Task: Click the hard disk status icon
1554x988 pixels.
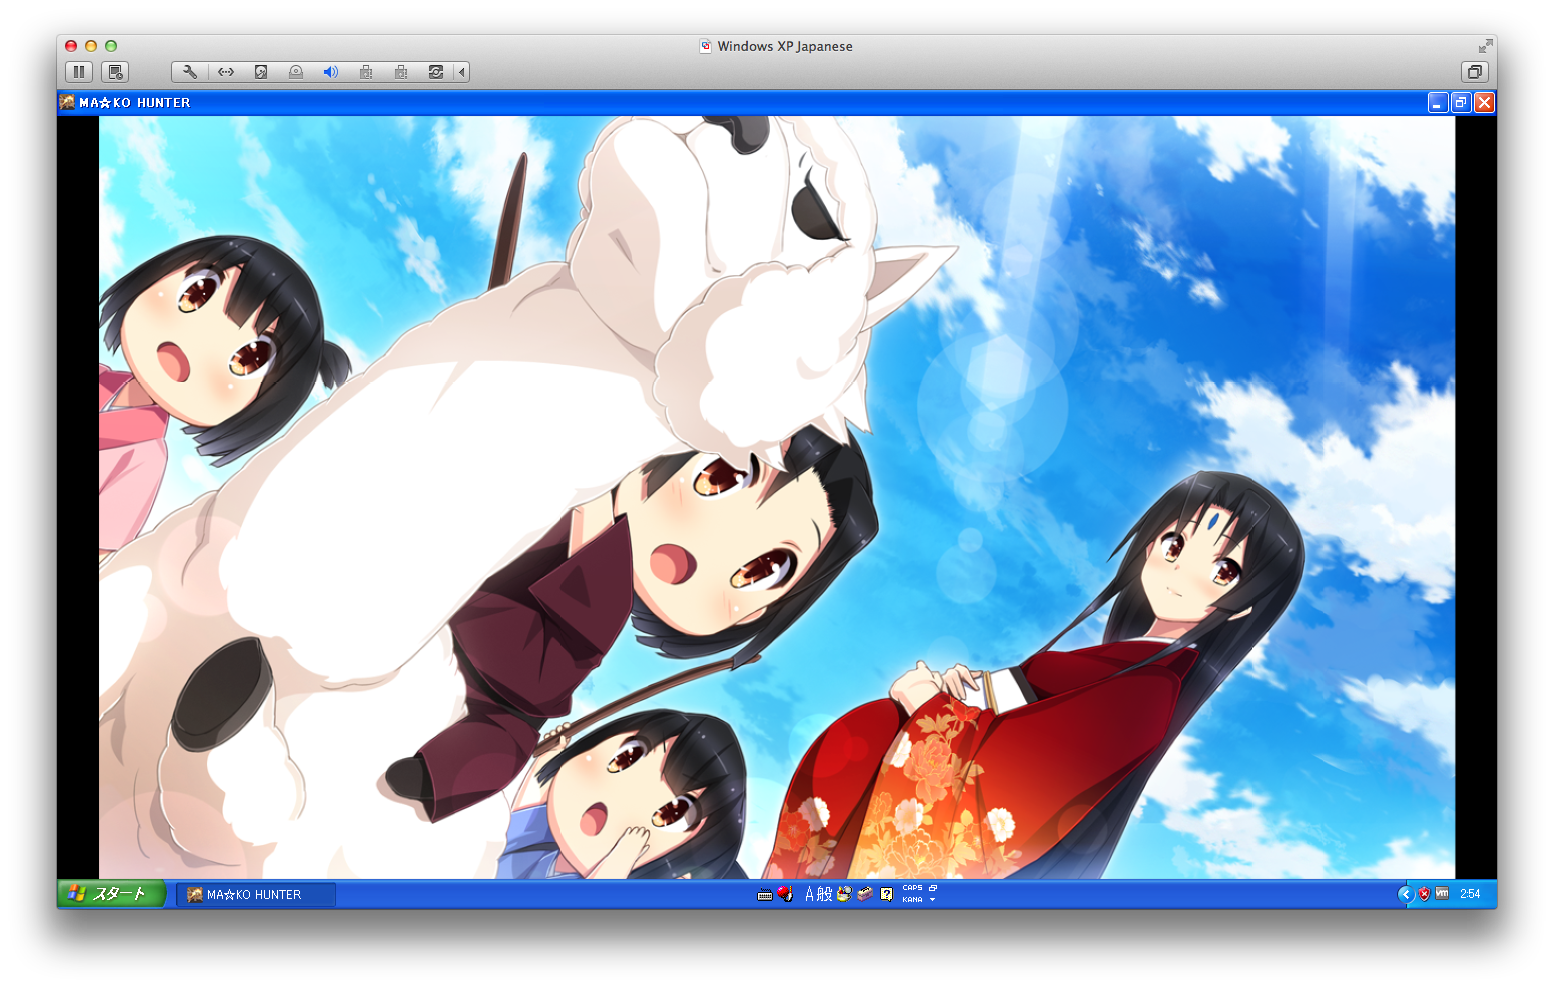Action: (261, 72)
